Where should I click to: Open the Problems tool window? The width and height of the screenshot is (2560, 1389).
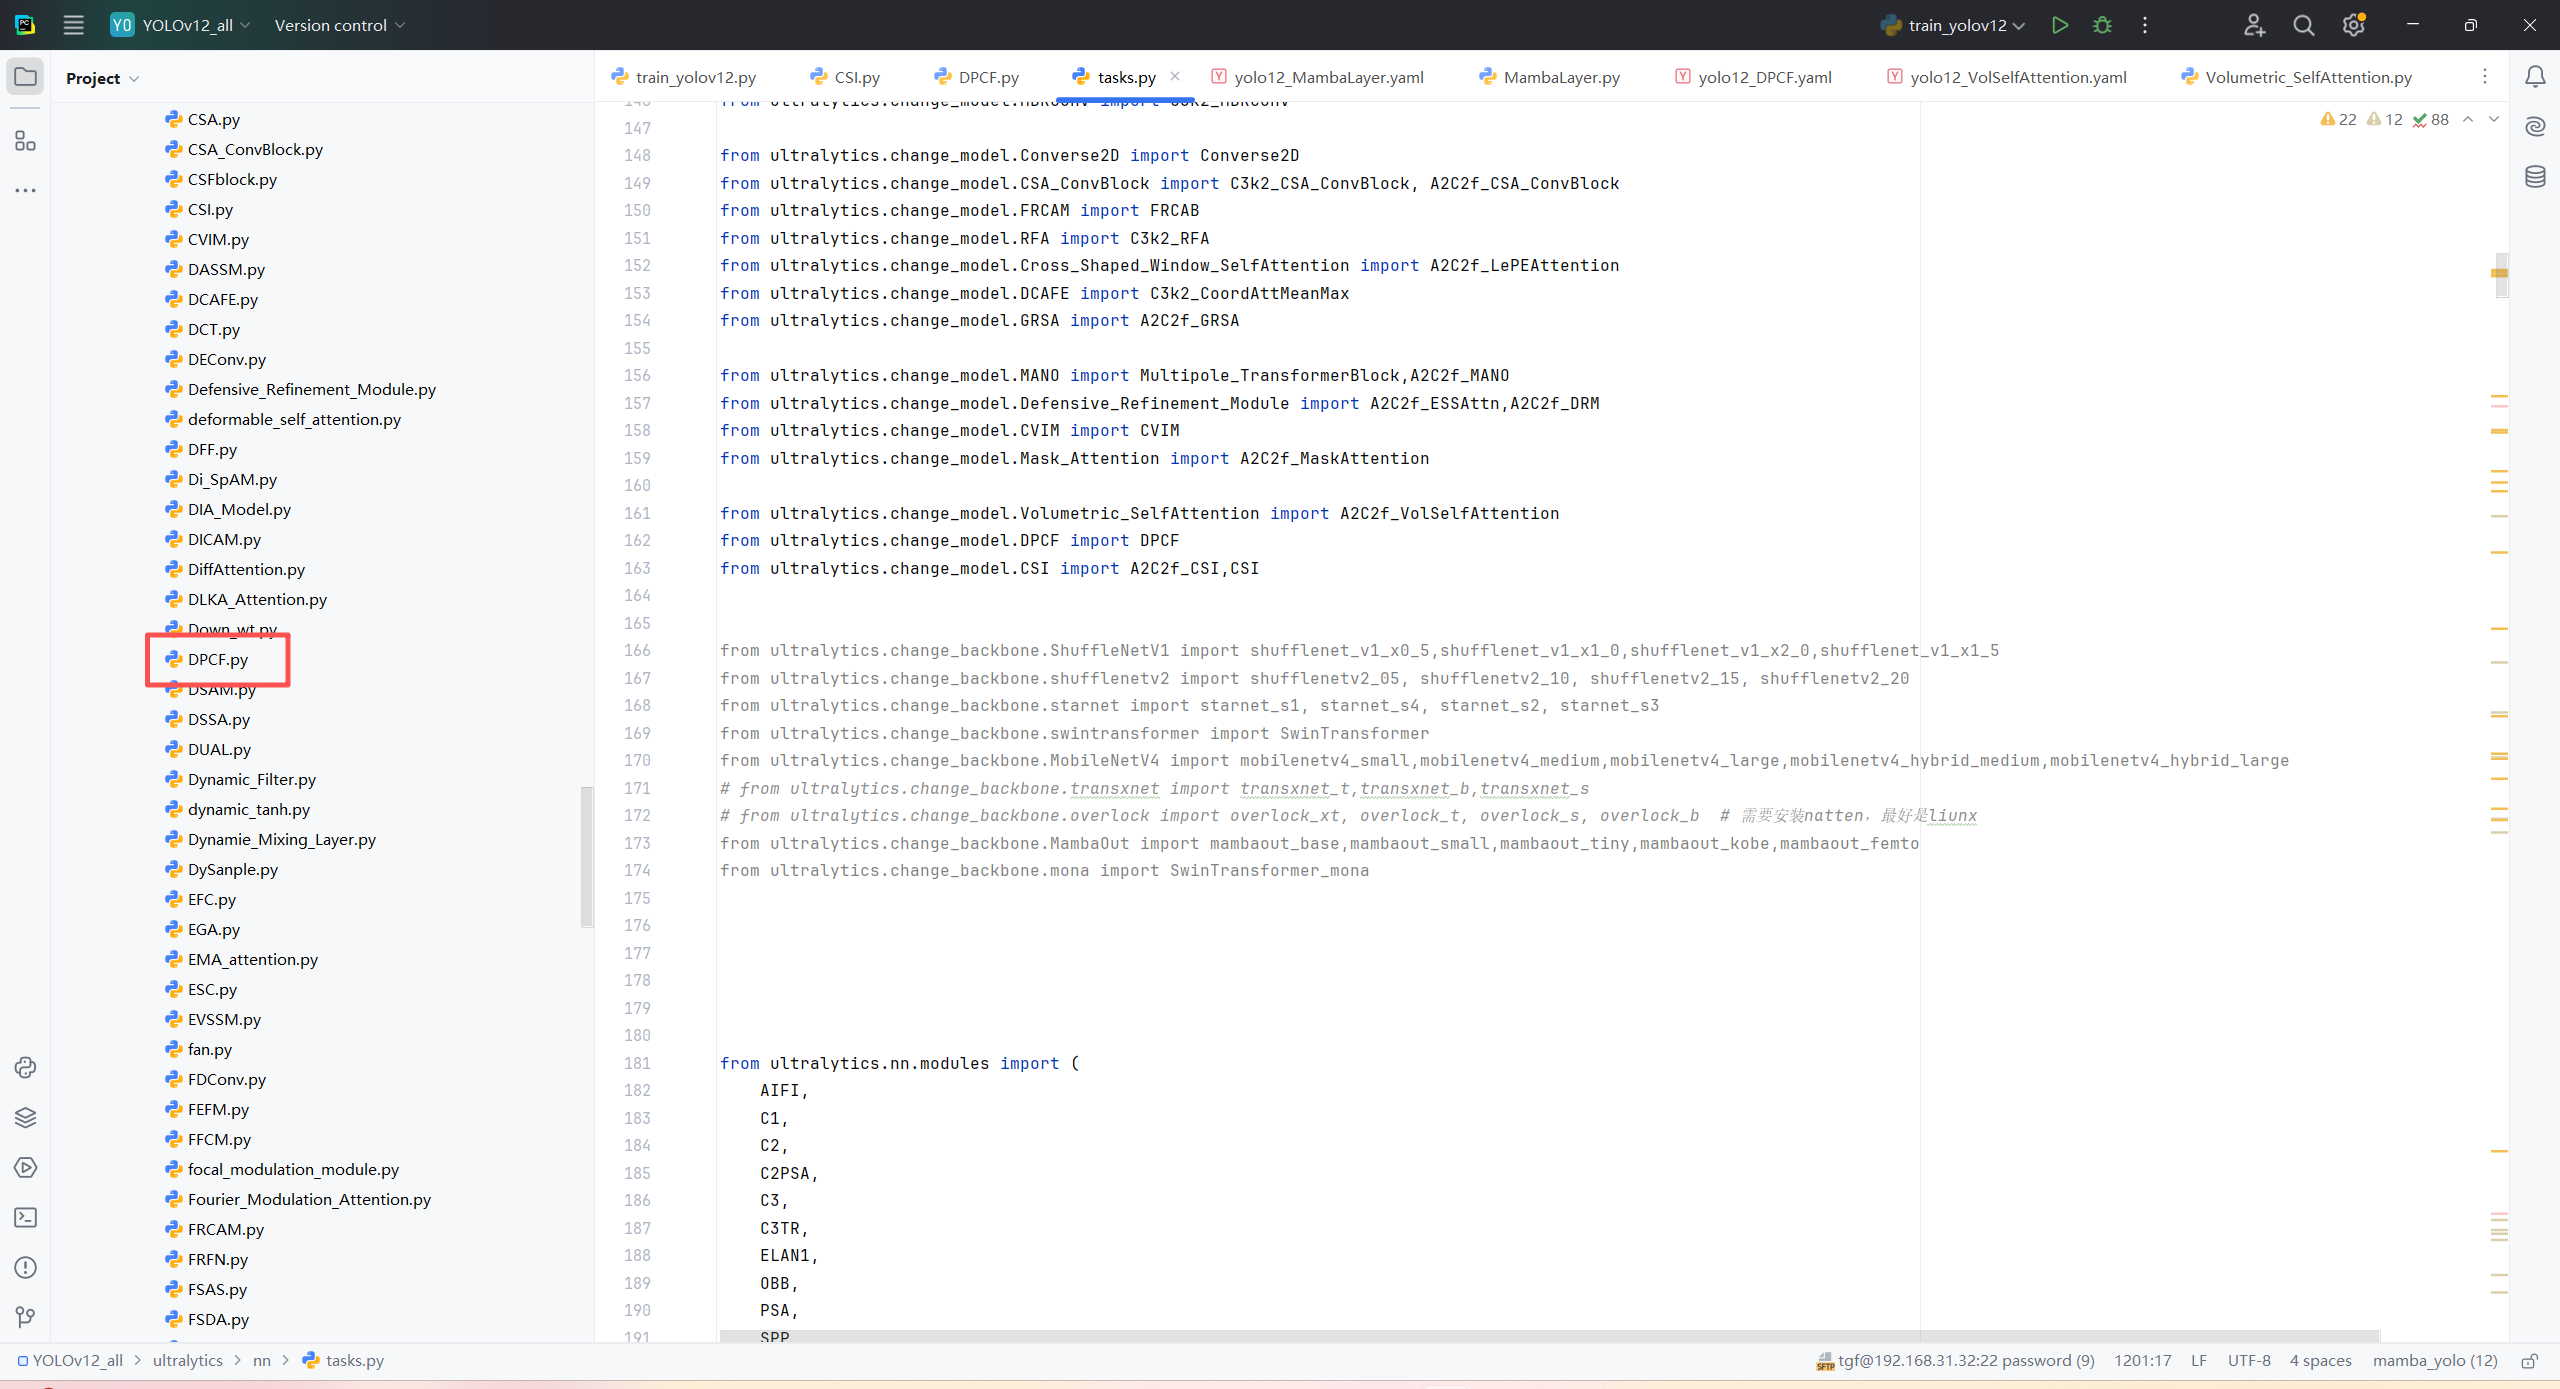click(x=25, y=1267)
